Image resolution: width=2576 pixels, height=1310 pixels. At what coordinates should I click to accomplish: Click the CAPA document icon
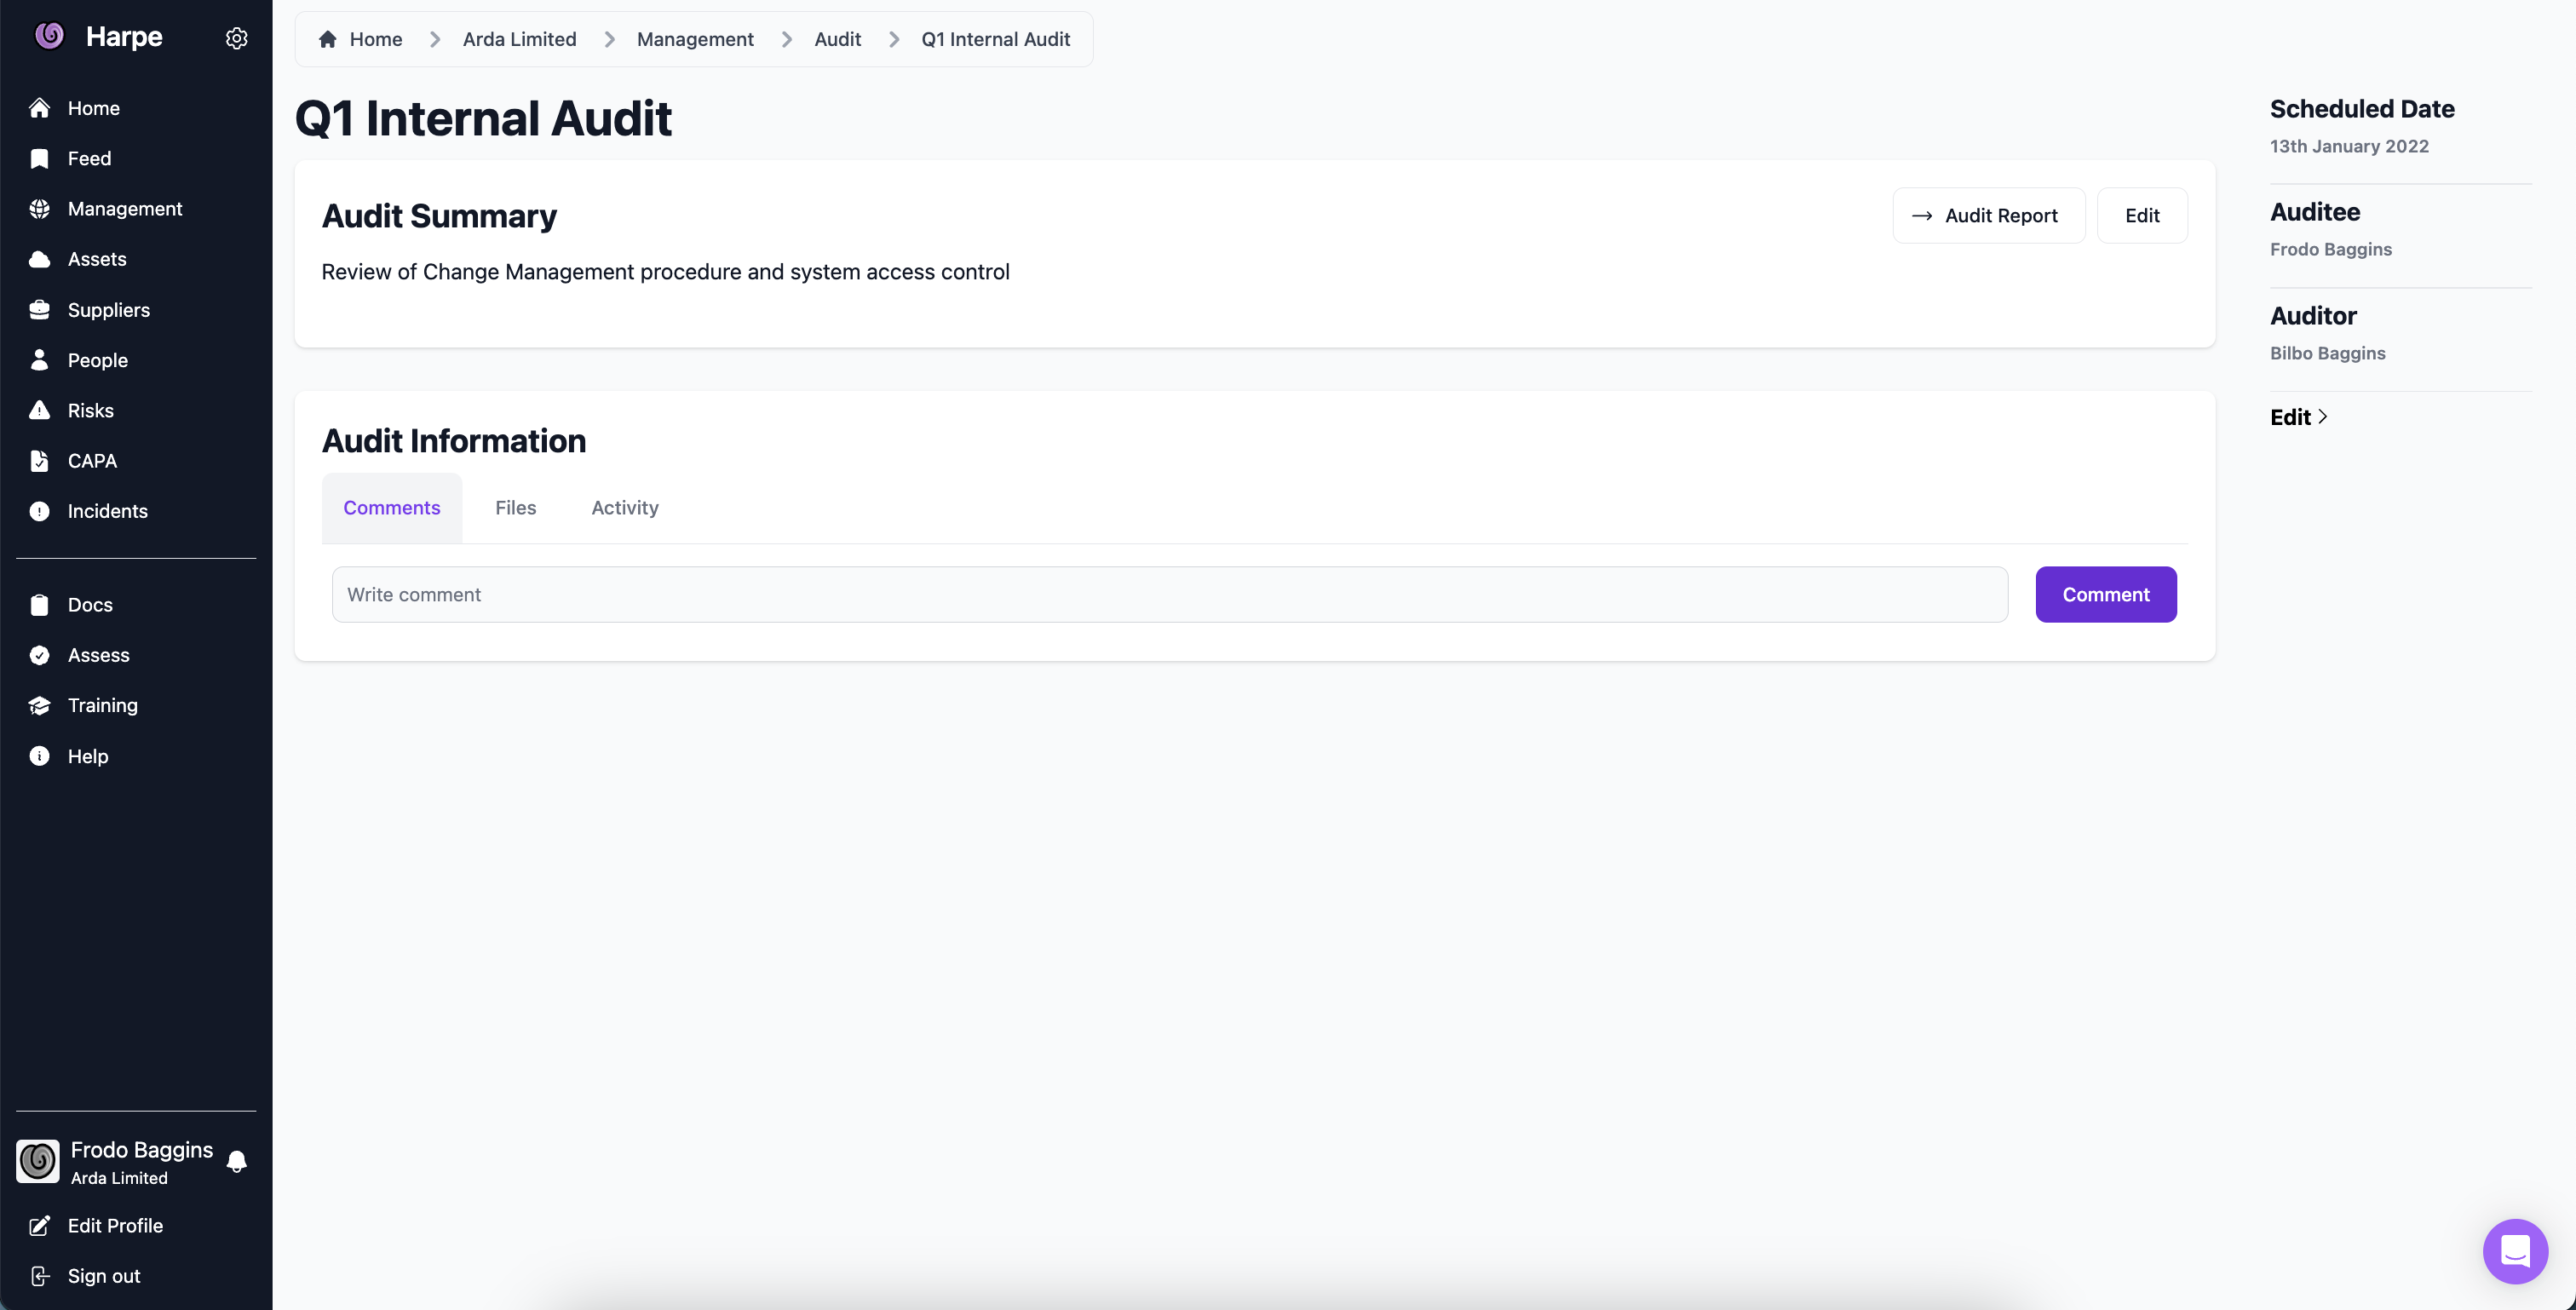(x=39, y=461)
